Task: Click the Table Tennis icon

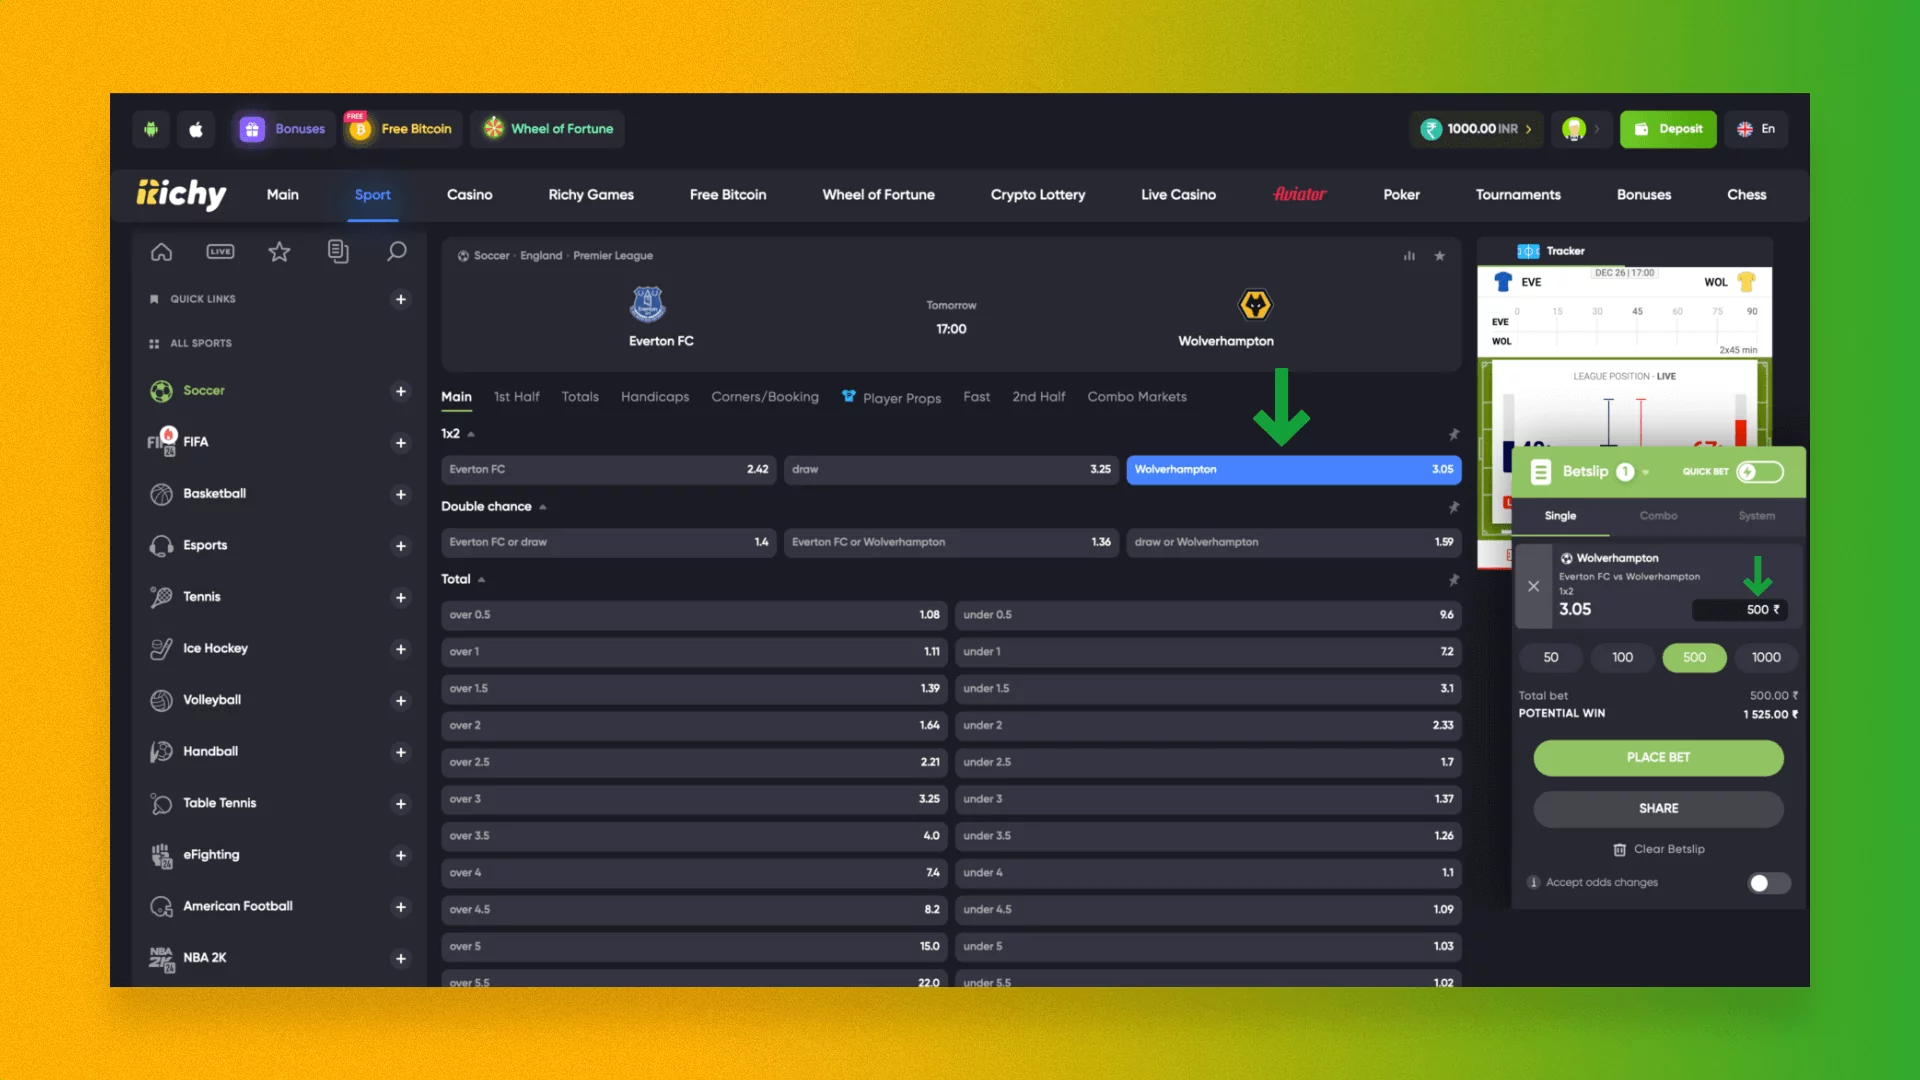Action: (x=161, y=803)
